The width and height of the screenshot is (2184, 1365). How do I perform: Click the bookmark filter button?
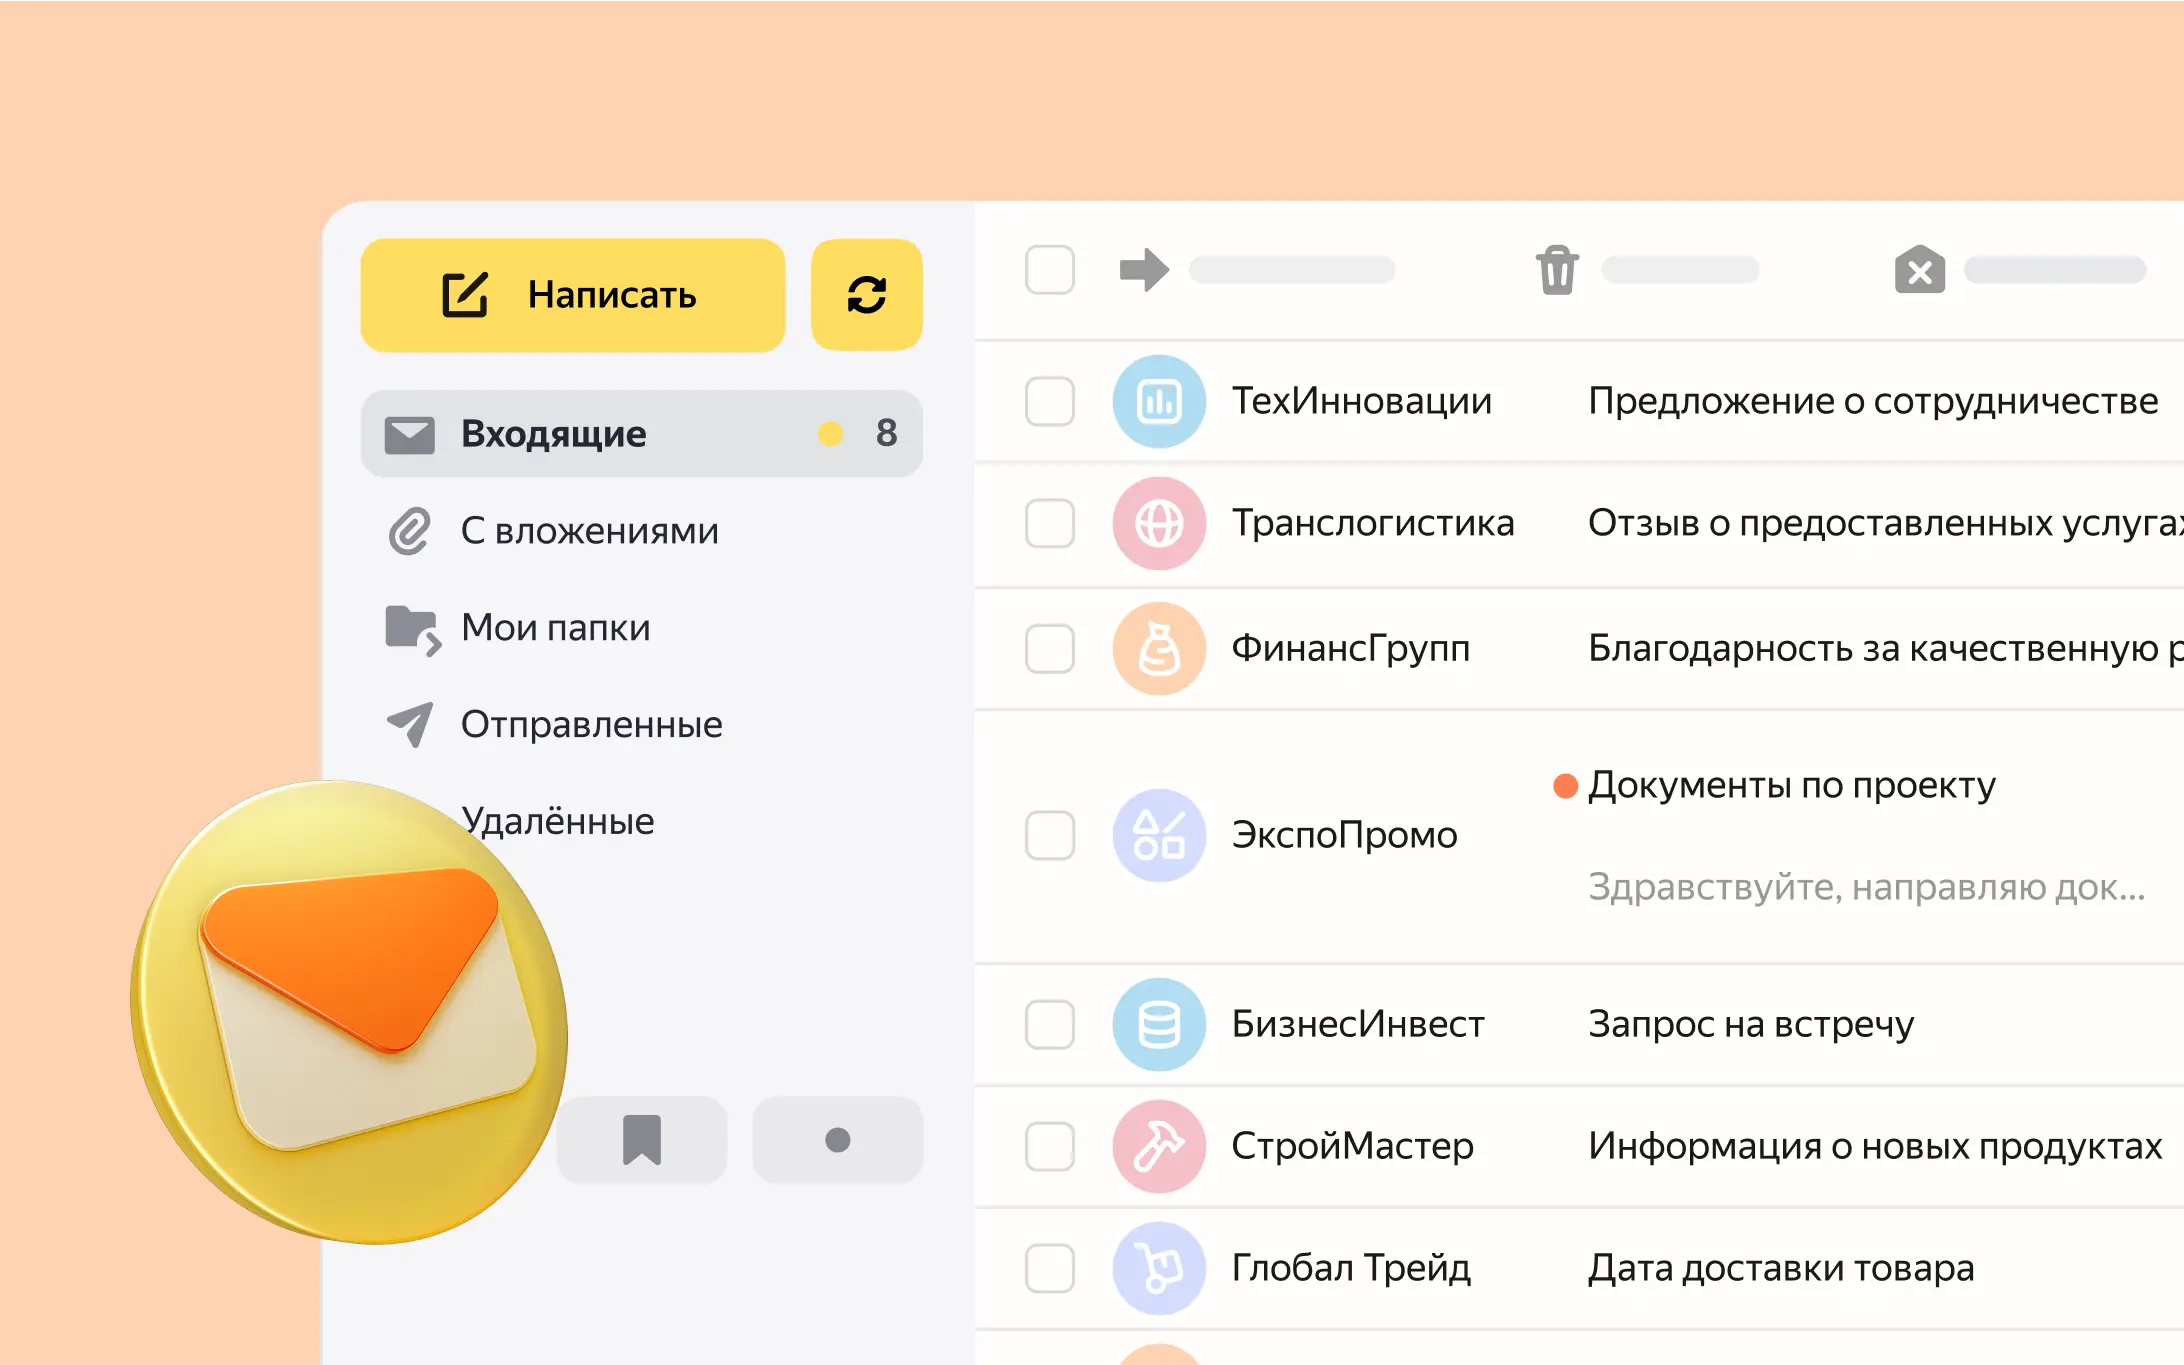642,1140
